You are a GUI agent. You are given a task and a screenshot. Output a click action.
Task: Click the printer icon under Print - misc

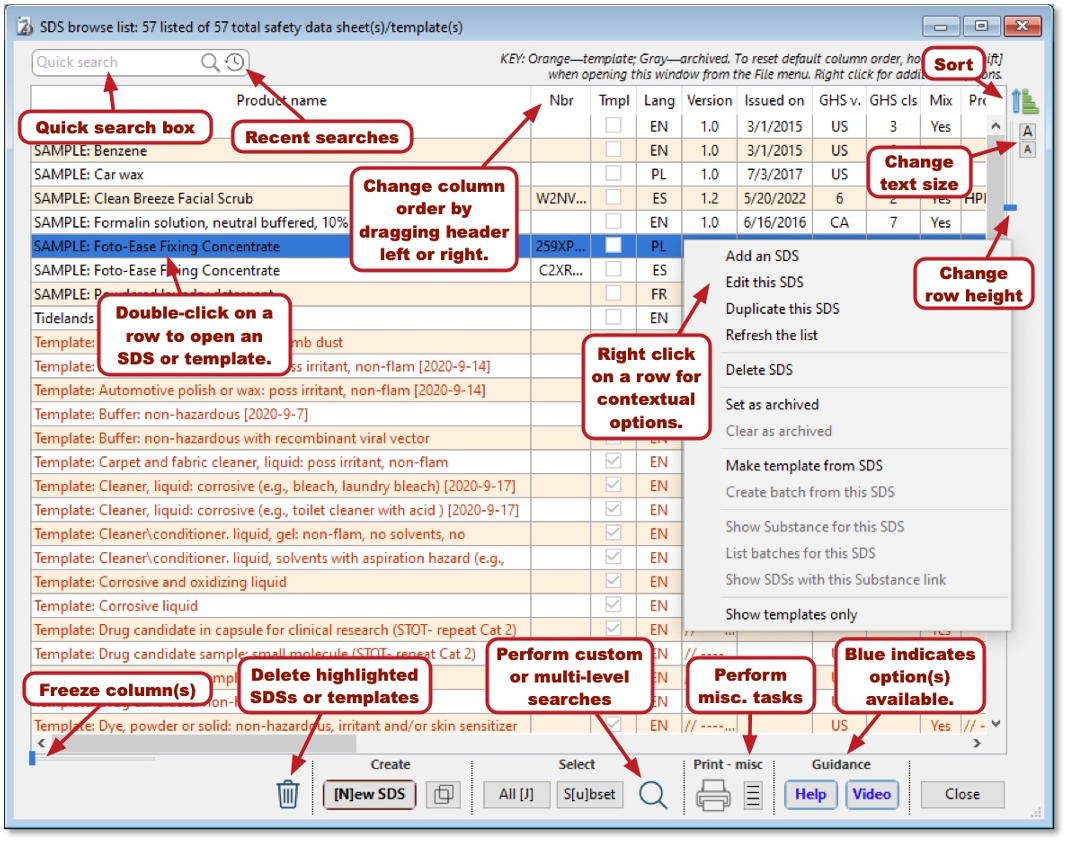coord(713,794)
